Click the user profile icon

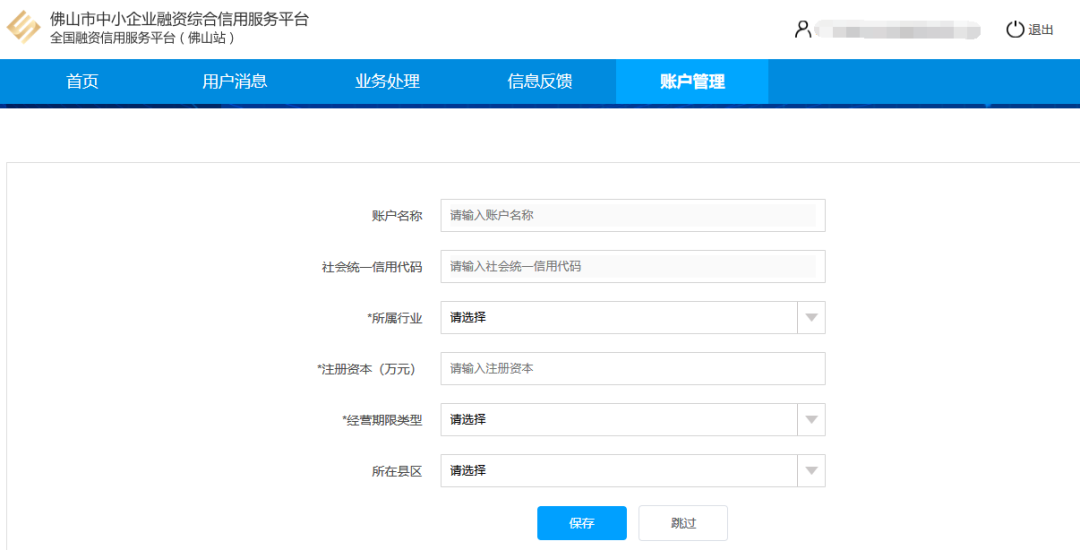(x=802, y=30)
